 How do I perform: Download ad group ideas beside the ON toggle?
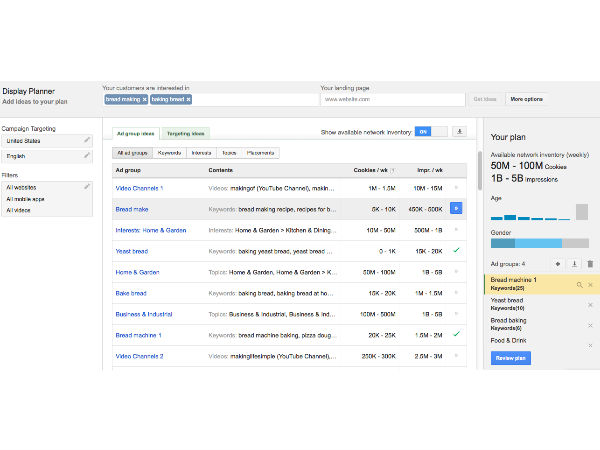pyautogui.click(x=460, y=131)
